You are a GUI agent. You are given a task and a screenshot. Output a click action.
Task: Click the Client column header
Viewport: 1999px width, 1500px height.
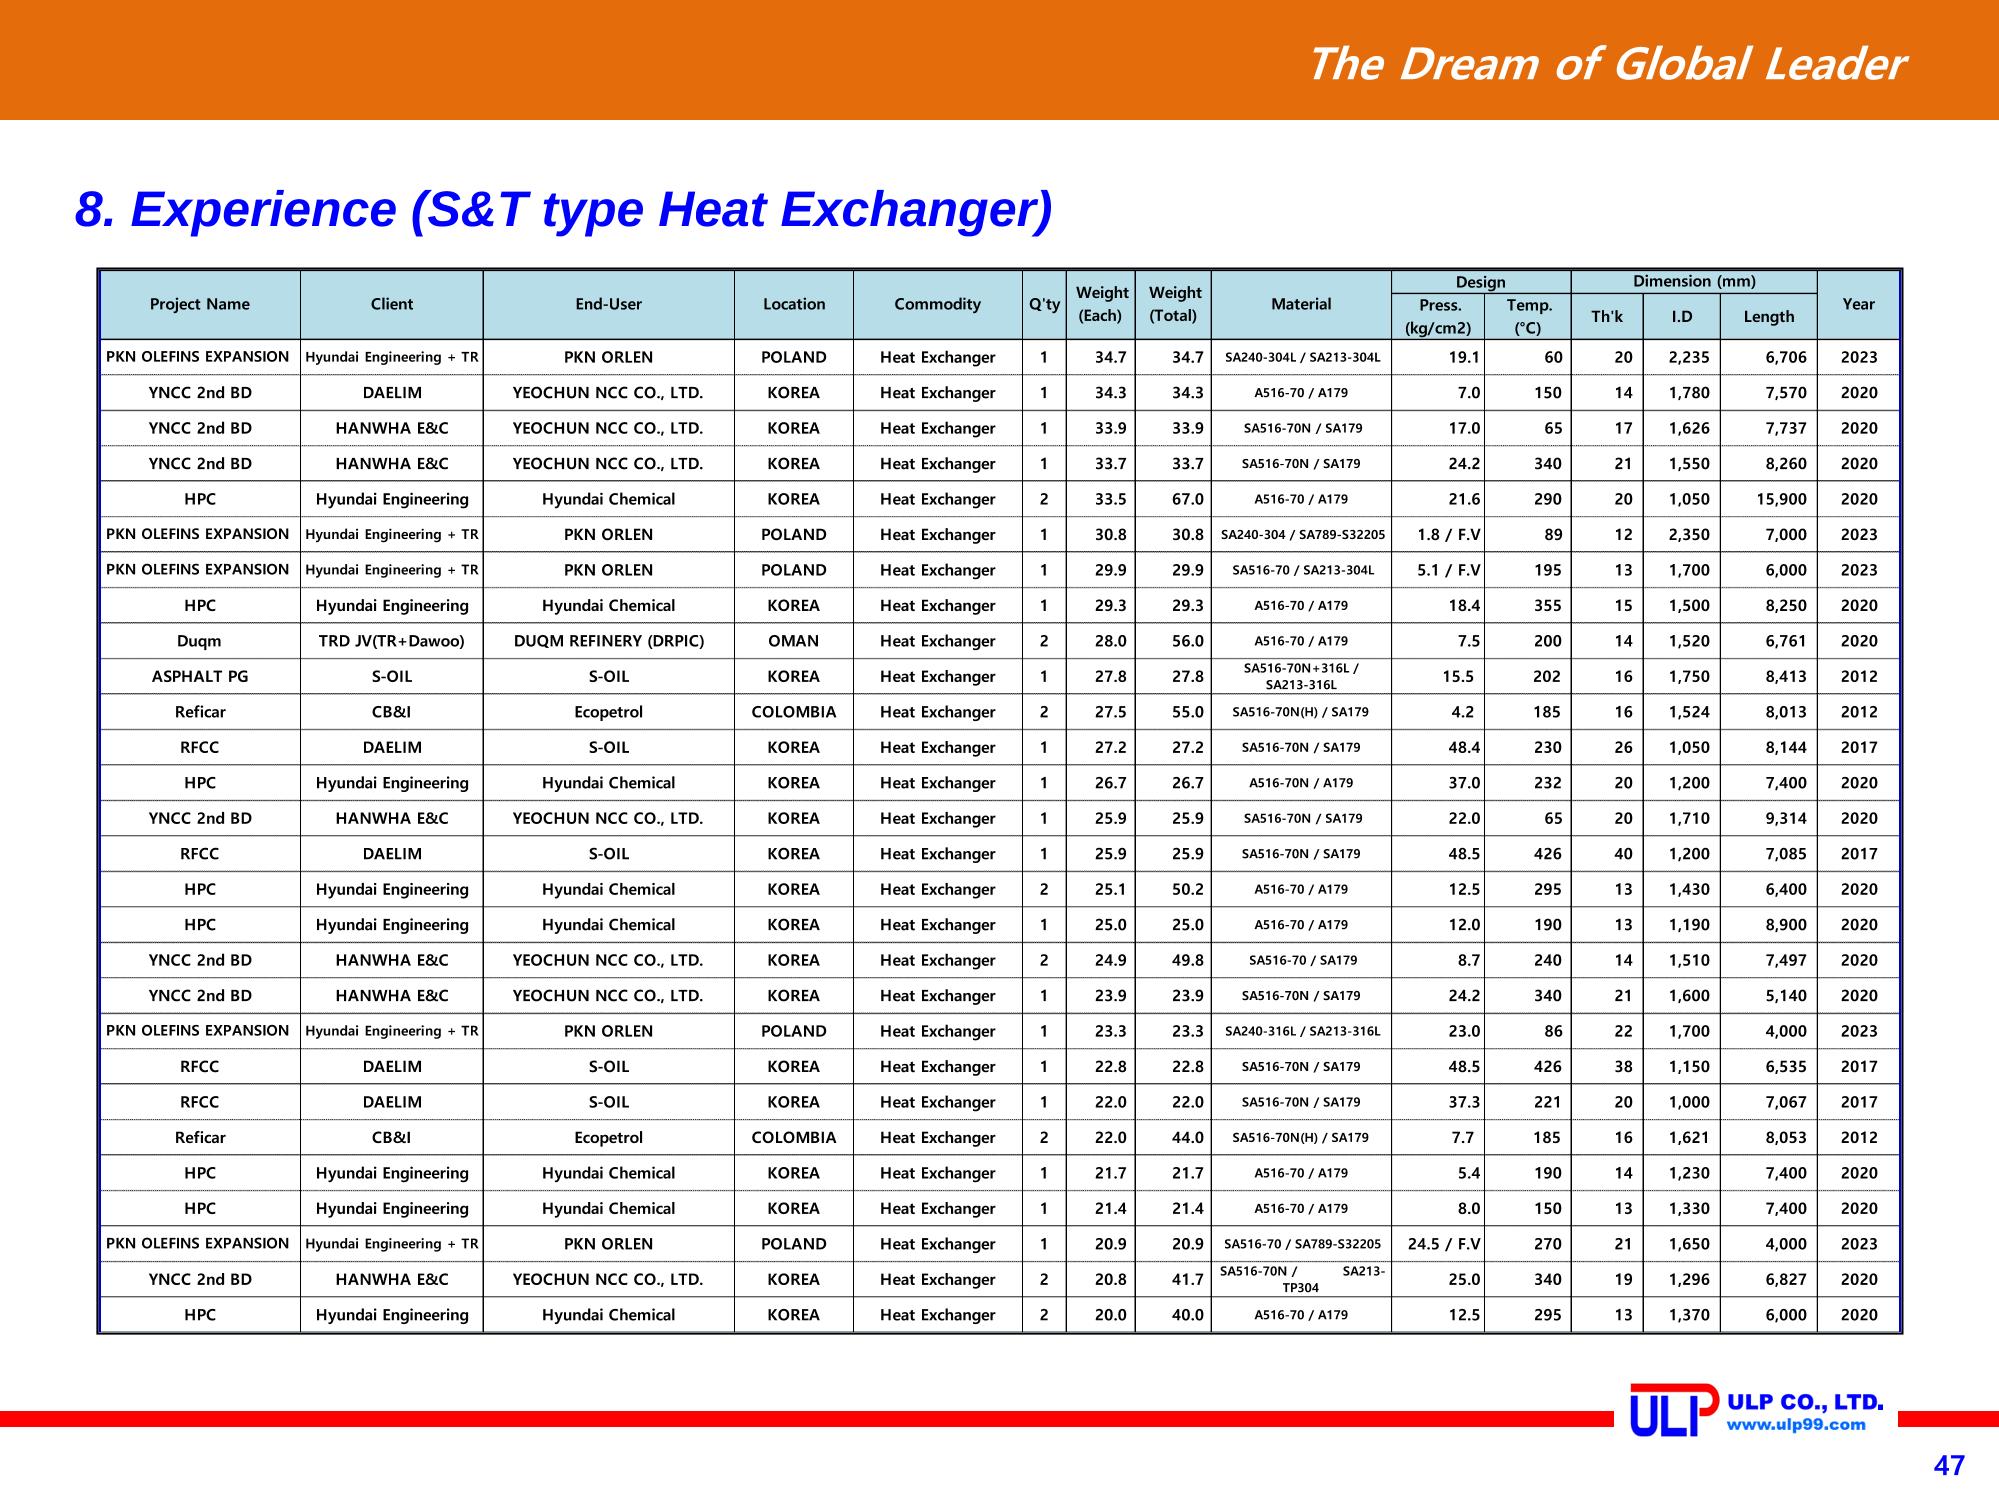click(x=392, y=304)
